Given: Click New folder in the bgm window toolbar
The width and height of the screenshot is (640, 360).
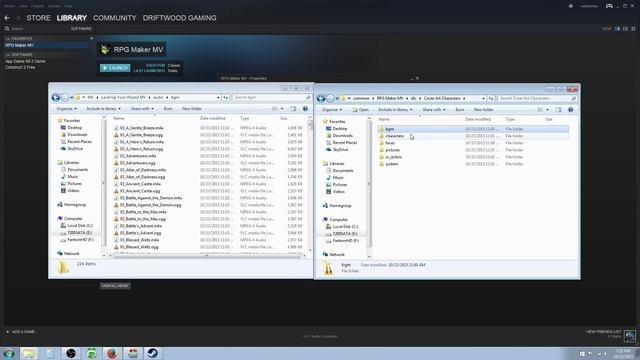Looking at the screenshot, I should [x=192, y=109].
